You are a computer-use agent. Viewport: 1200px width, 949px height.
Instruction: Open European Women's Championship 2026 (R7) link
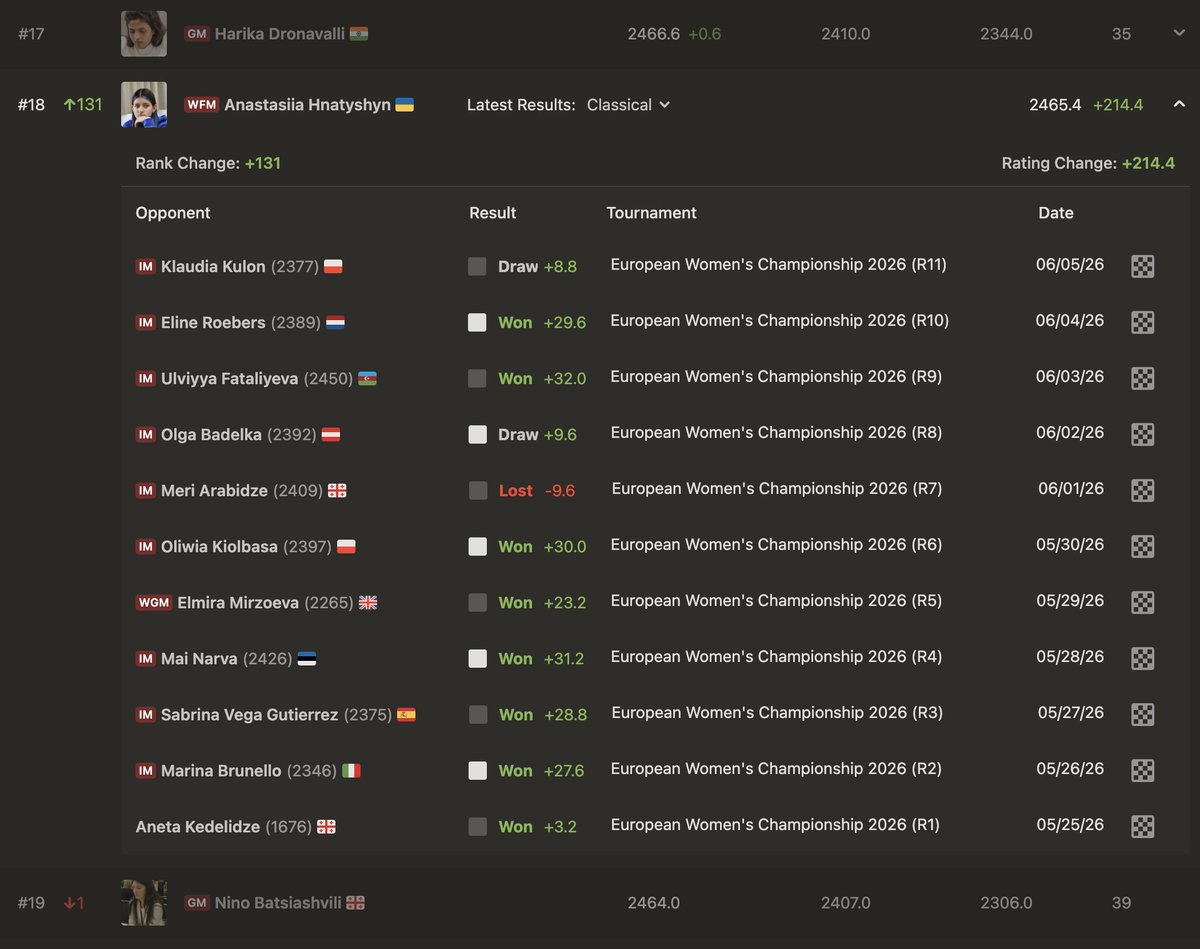pos(777,489)
